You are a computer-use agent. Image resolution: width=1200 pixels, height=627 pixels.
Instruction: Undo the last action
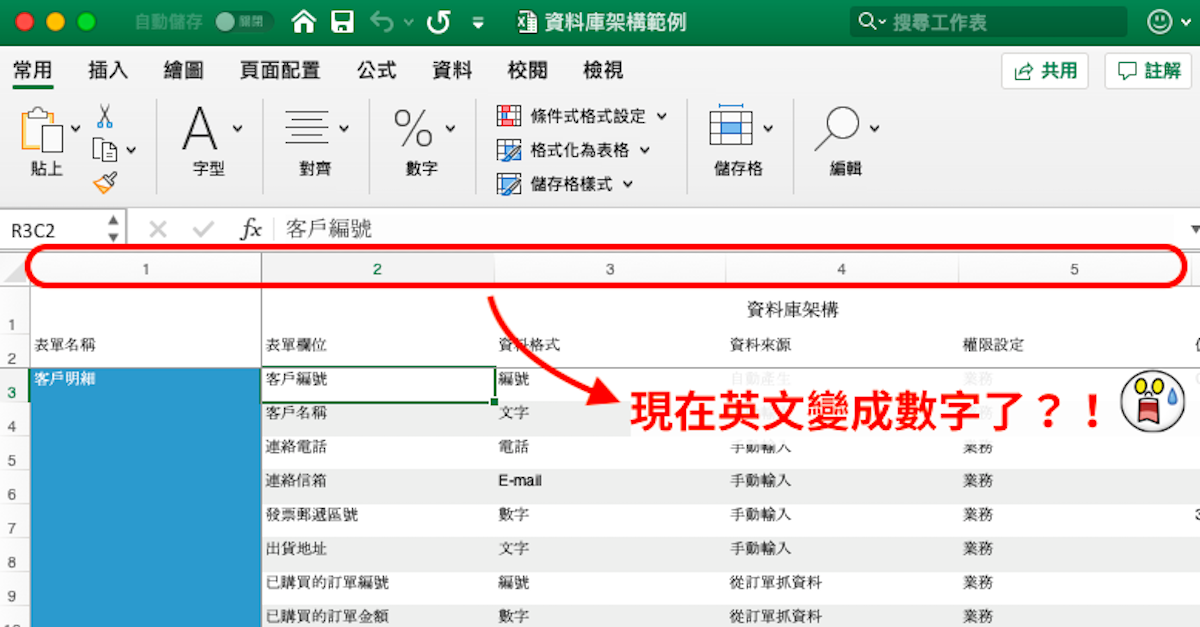point(382,21)
